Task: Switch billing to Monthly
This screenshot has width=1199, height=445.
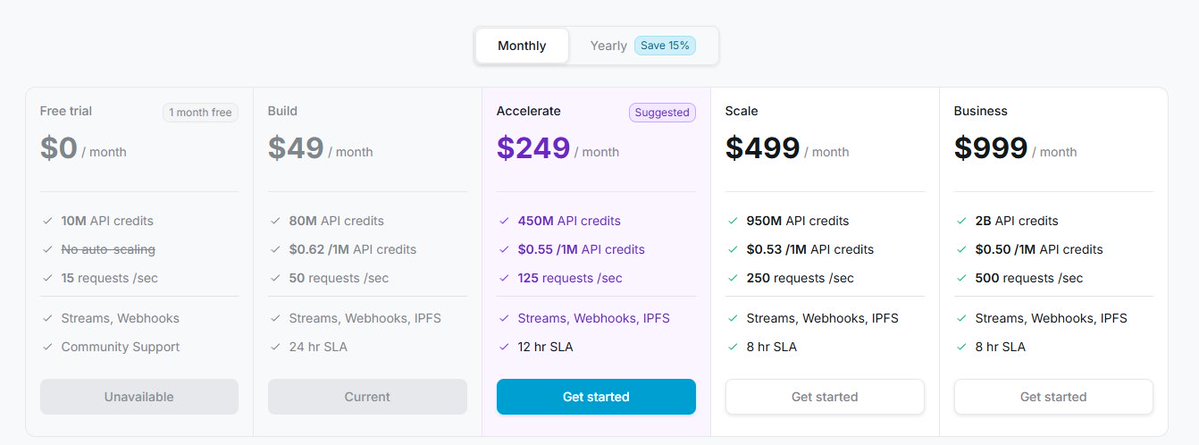Action: (522, 46)
